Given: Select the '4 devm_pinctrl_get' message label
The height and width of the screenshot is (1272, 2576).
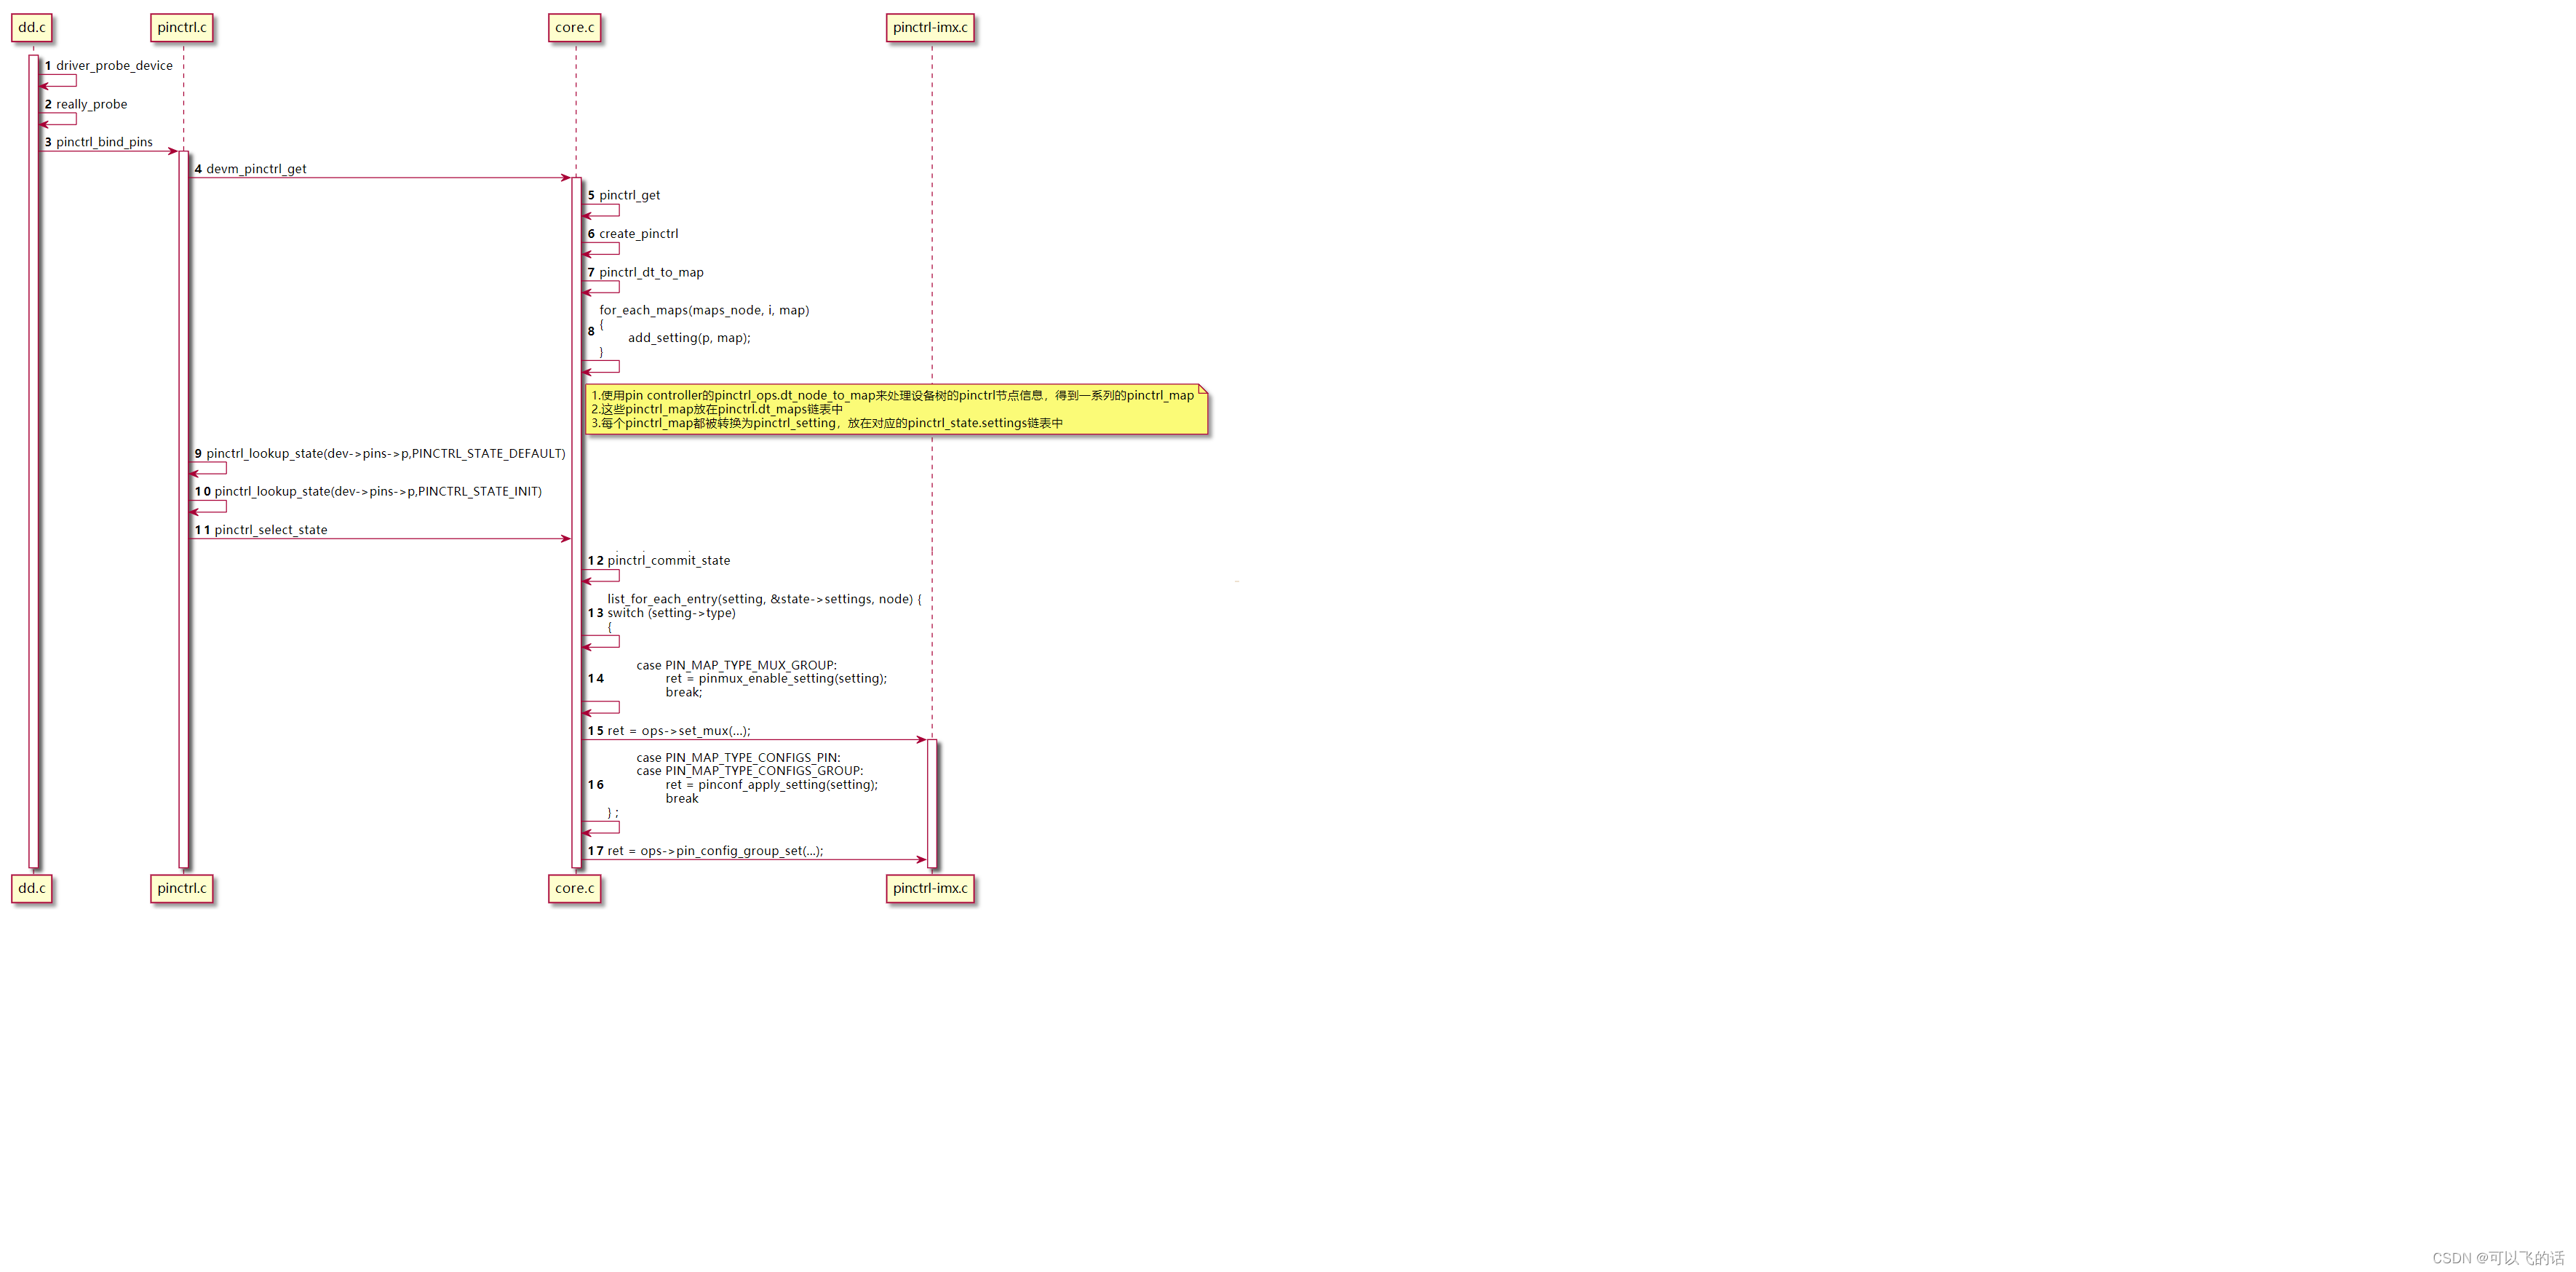Looking at the screenshot, I should [x=251, y=169].
